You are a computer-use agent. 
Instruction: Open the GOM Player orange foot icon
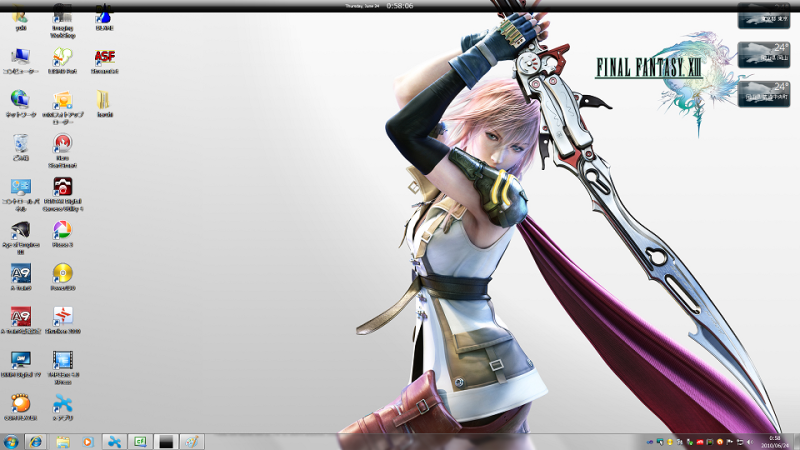point(20,403)
